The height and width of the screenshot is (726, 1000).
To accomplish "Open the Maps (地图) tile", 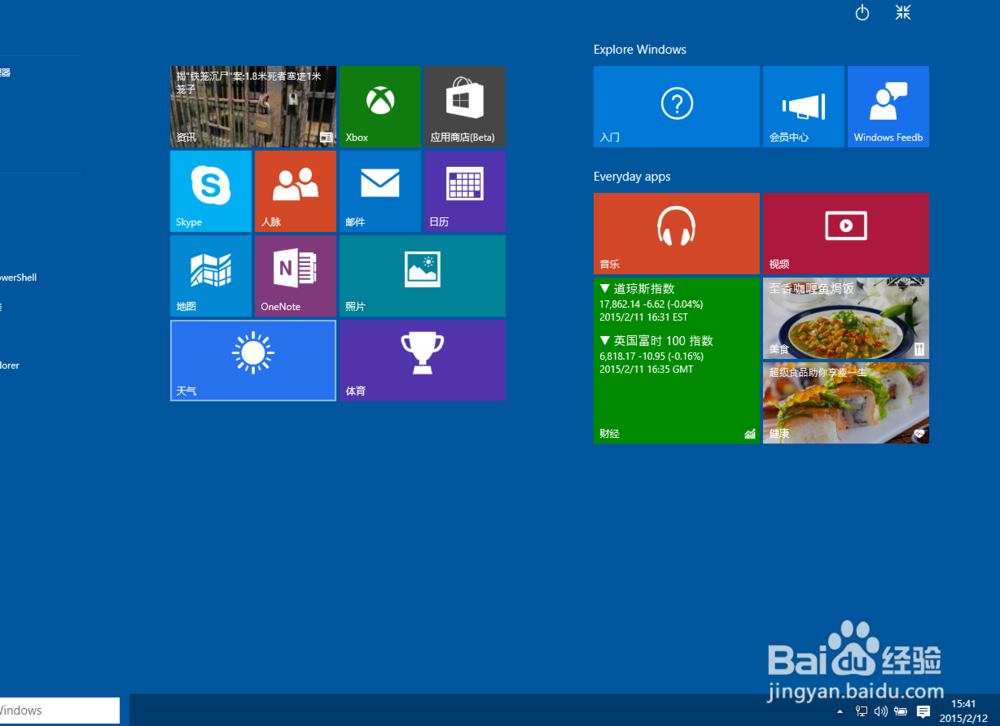I will pyautogui.click(x=211, y=276).
